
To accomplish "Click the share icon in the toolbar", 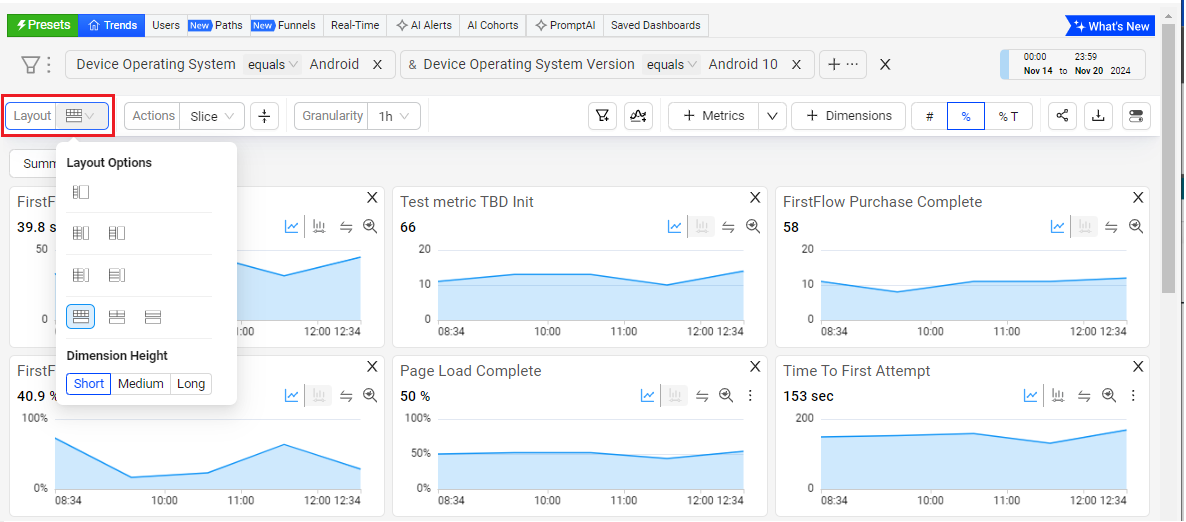I will [1062, 116].
